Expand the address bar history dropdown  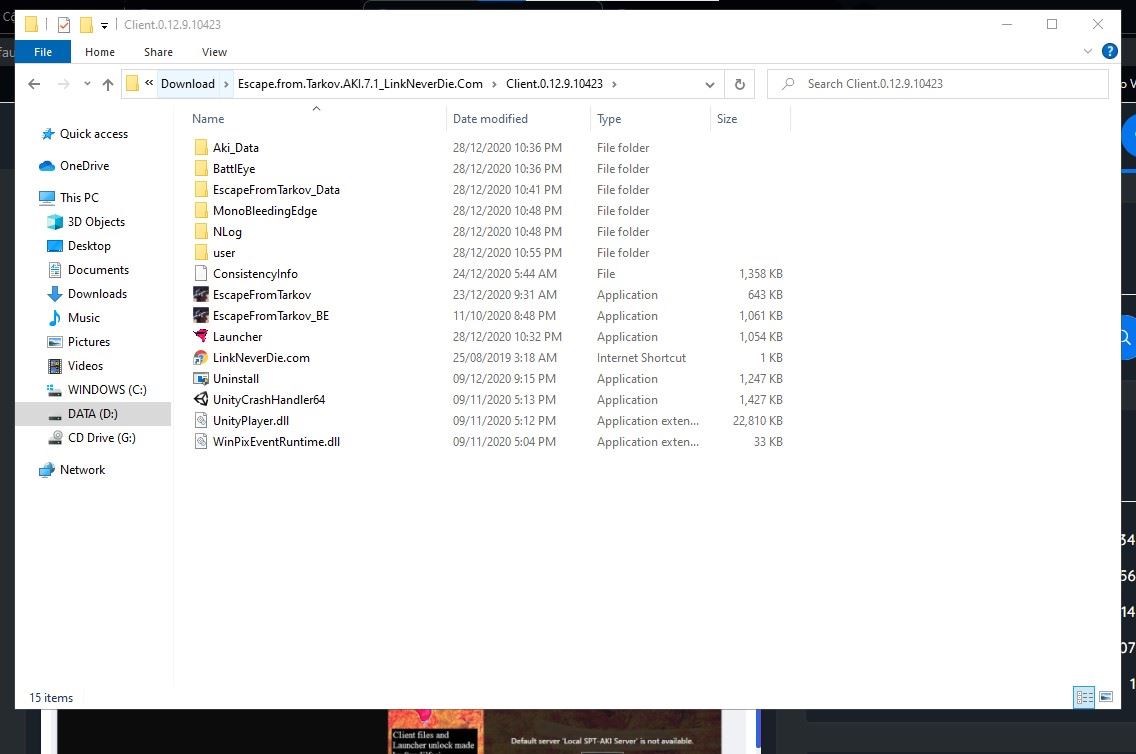[x=710, y=84]
